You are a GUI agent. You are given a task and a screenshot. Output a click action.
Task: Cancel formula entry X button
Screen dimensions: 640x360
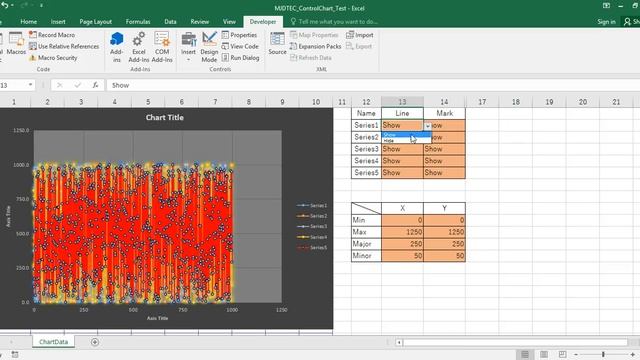click(60, 85)
